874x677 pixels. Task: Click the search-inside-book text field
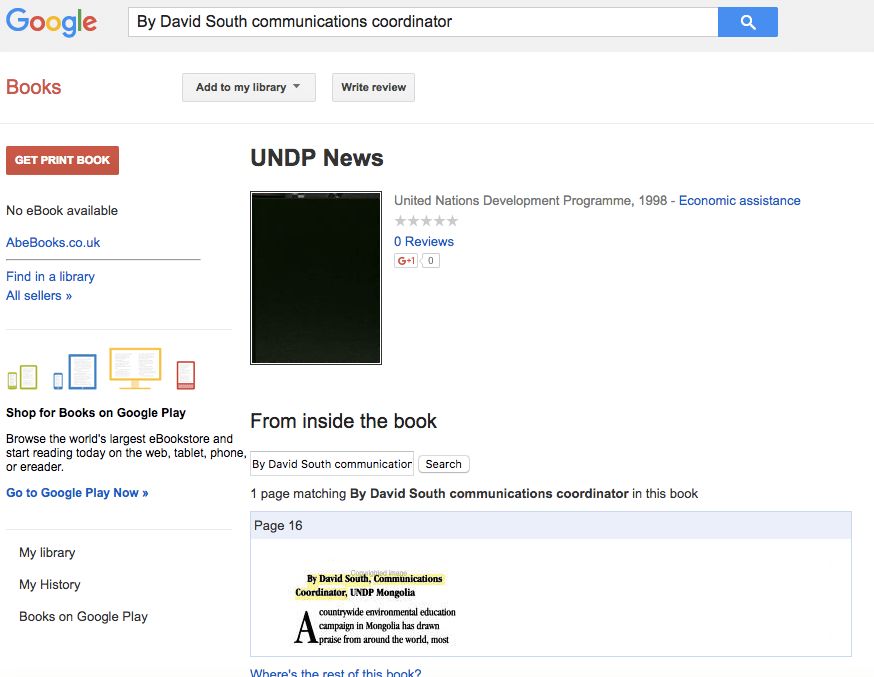pyautogui.click(x=331, y=464)
